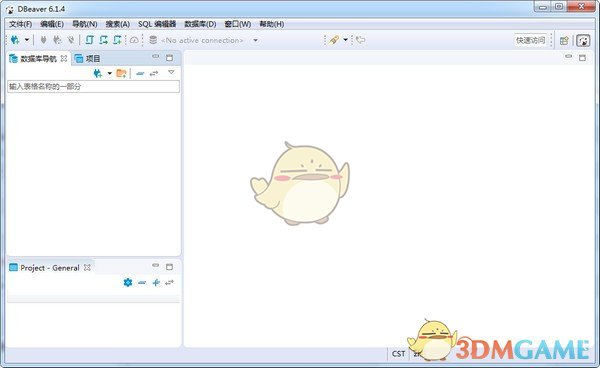Viewport: 600px width, 368px height.
Task: Maximize the editor area
Action: [582, 58]
